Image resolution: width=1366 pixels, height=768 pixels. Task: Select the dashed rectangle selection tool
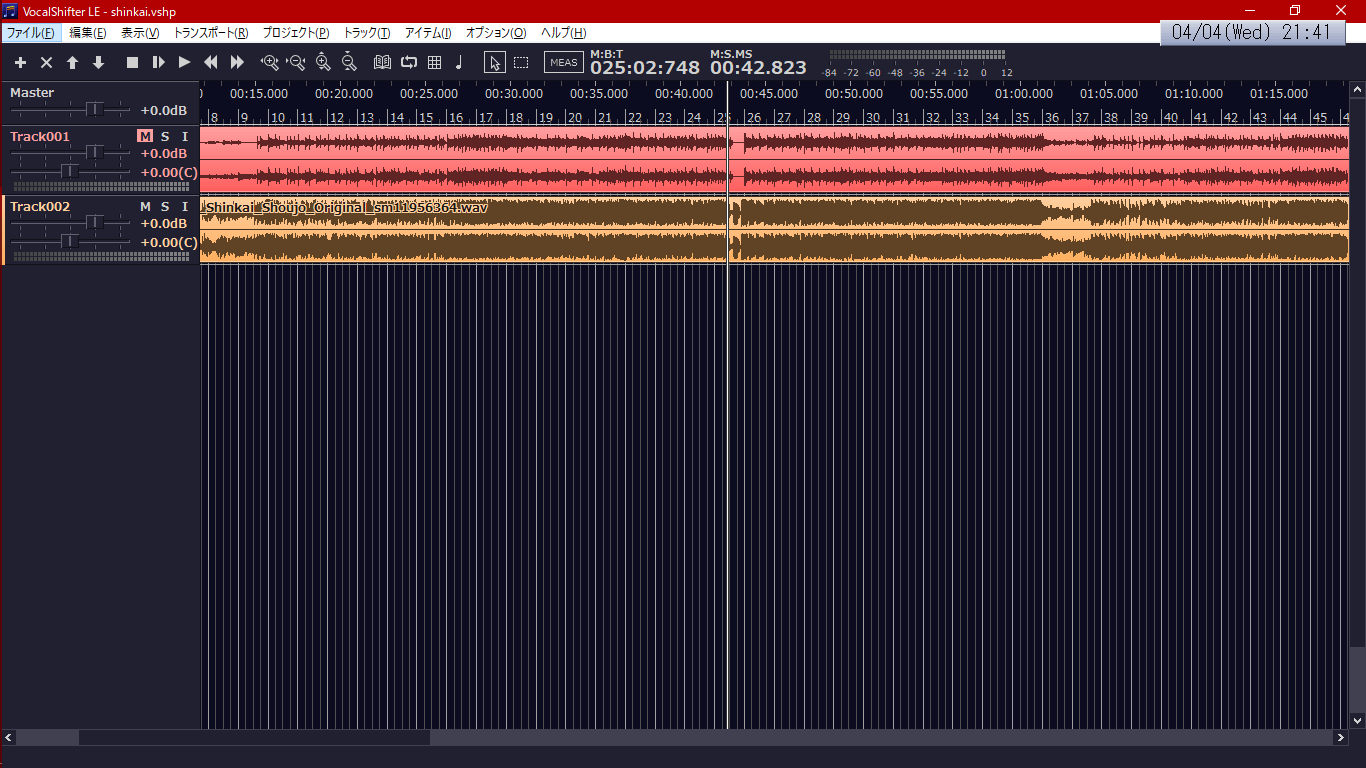pyautogui.click(x=521, y=62)
